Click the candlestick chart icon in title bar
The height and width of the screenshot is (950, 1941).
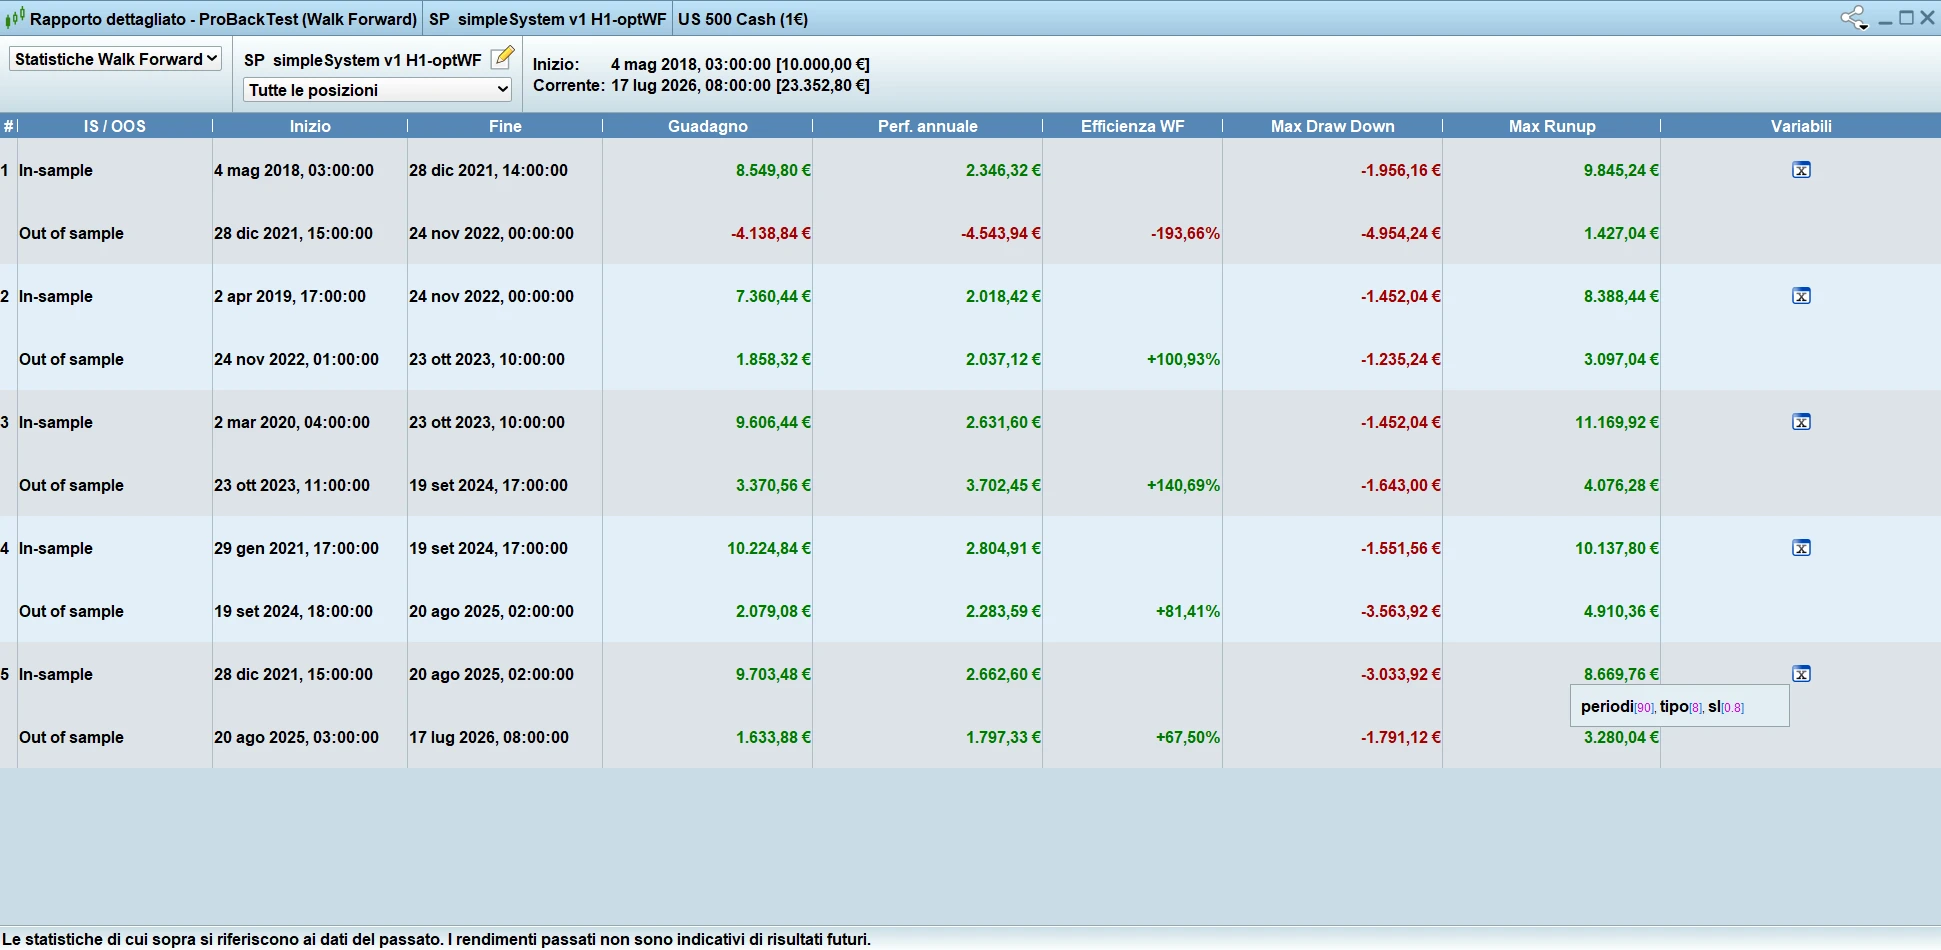click(x=15, y=18)
